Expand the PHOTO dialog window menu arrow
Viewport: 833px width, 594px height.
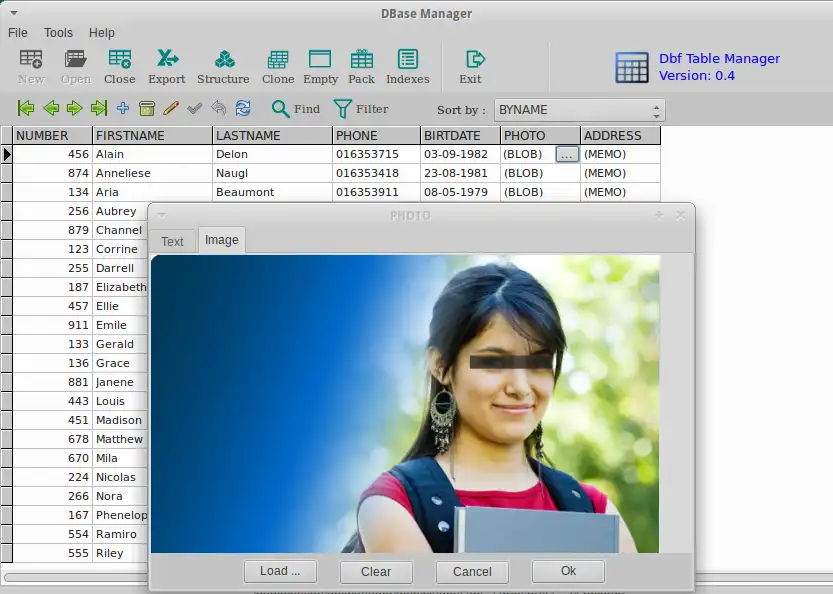click(162, 215)
